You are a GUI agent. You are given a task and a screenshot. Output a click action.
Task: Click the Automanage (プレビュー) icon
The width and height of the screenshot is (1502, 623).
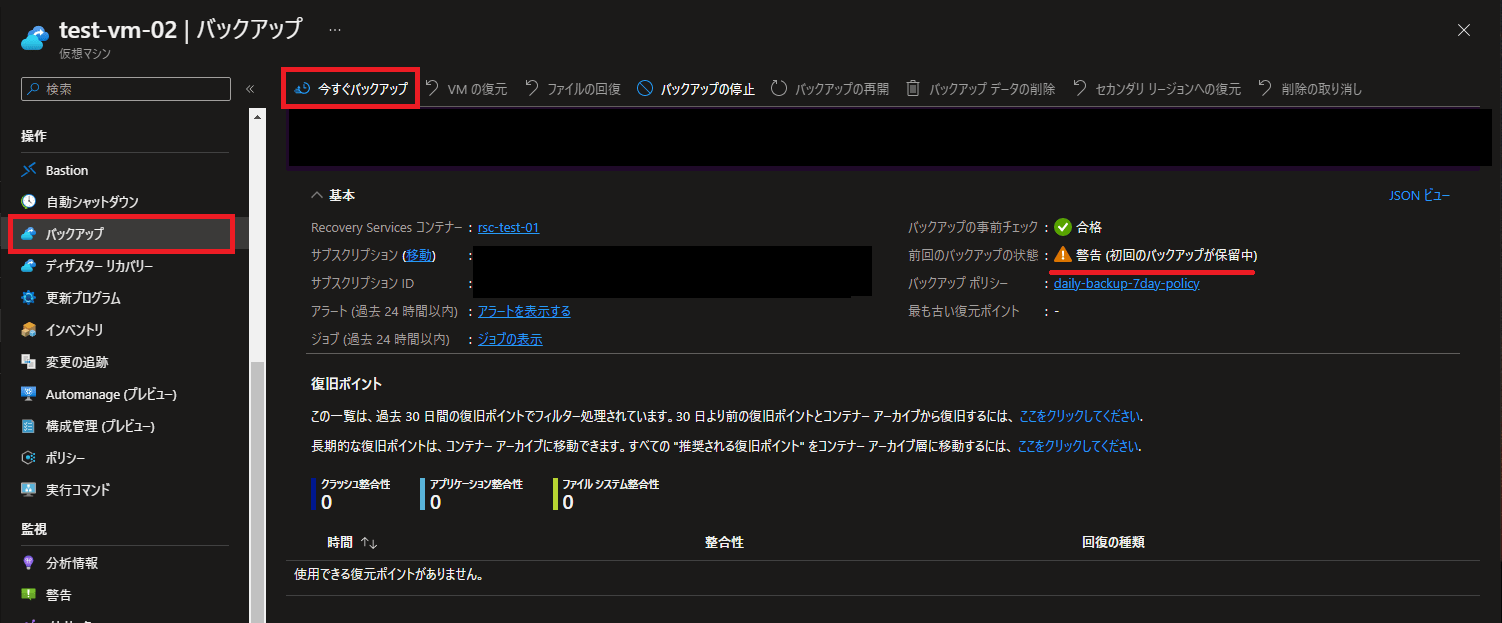click(29, 394)
